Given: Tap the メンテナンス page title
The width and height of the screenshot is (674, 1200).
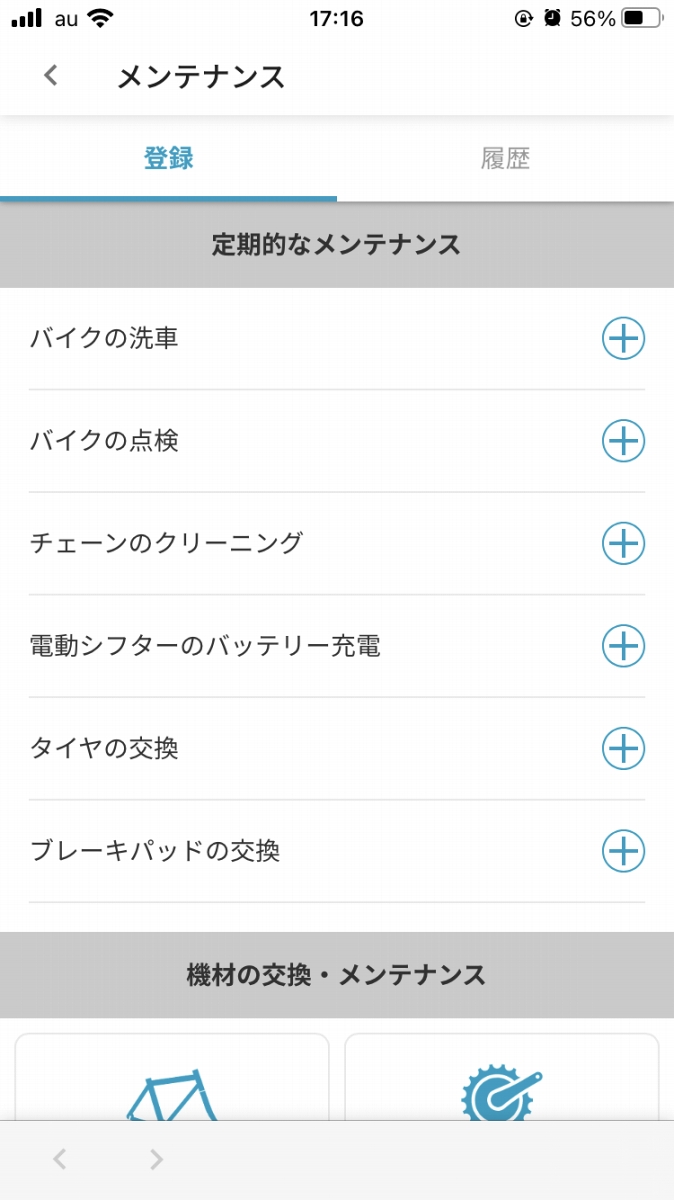Looking at the screenshot, I should [201, 77].
